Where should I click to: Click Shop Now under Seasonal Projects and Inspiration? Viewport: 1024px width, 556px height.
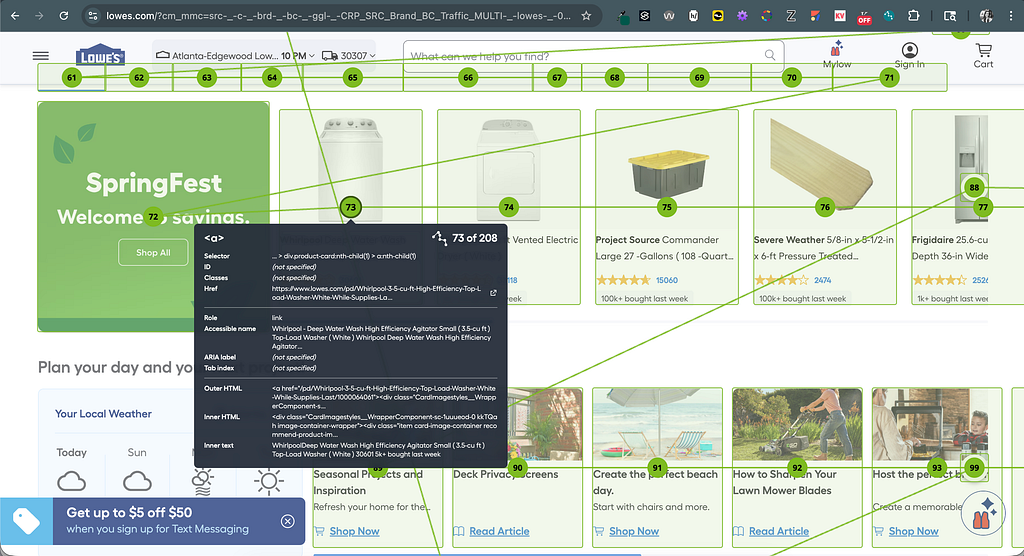(x=354, y=531)
